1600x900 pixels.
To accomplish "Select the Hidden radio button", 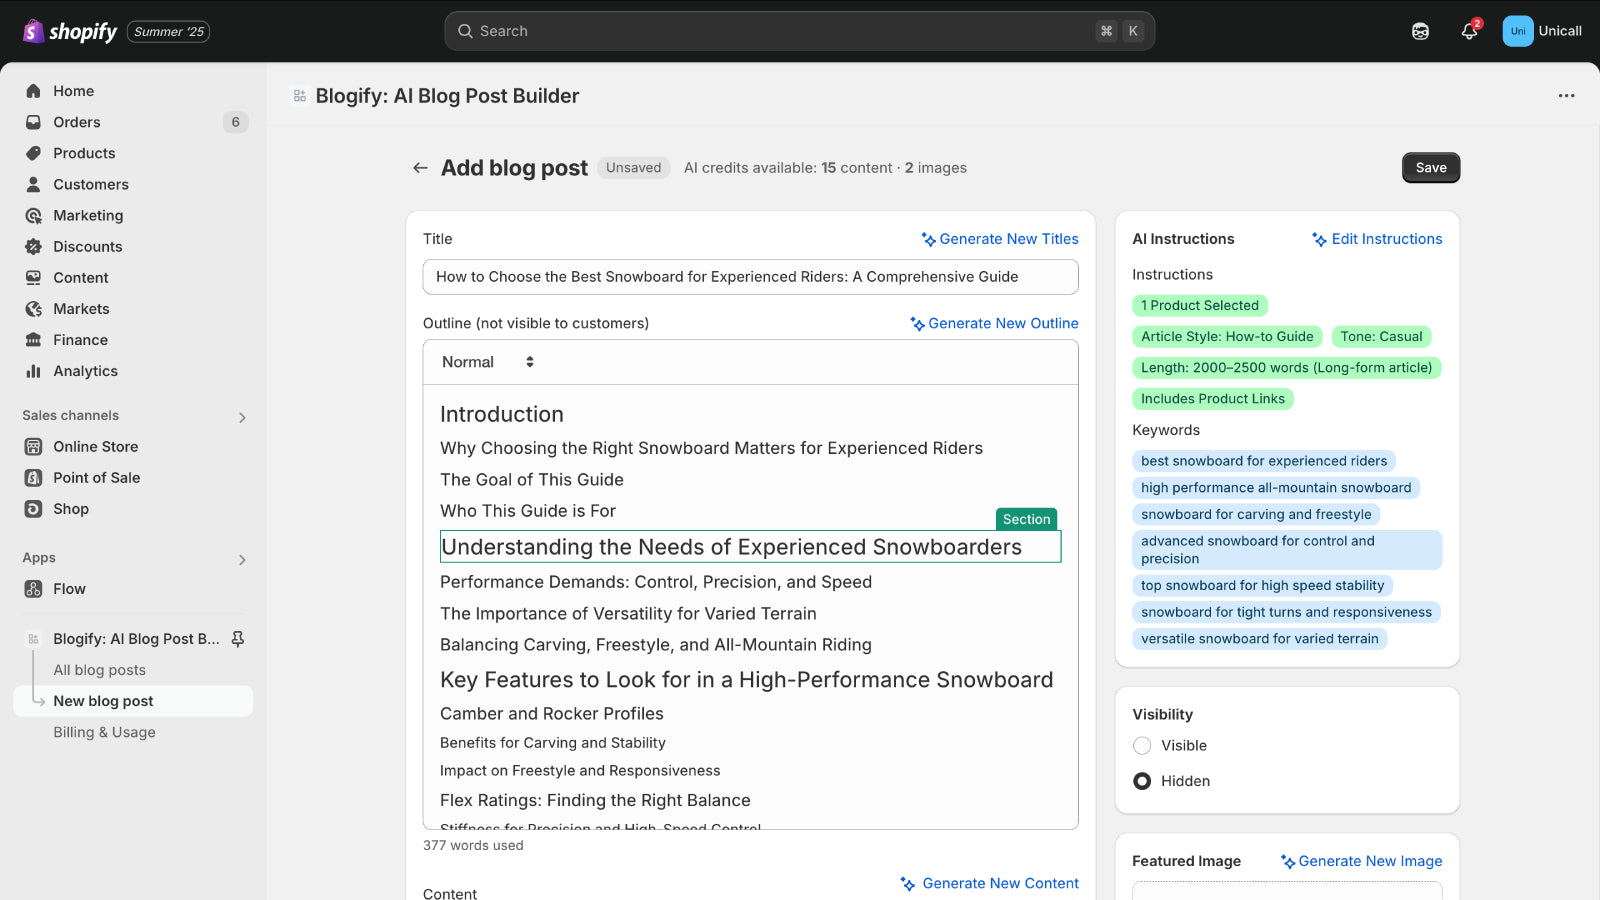I will click(1142, 781).
